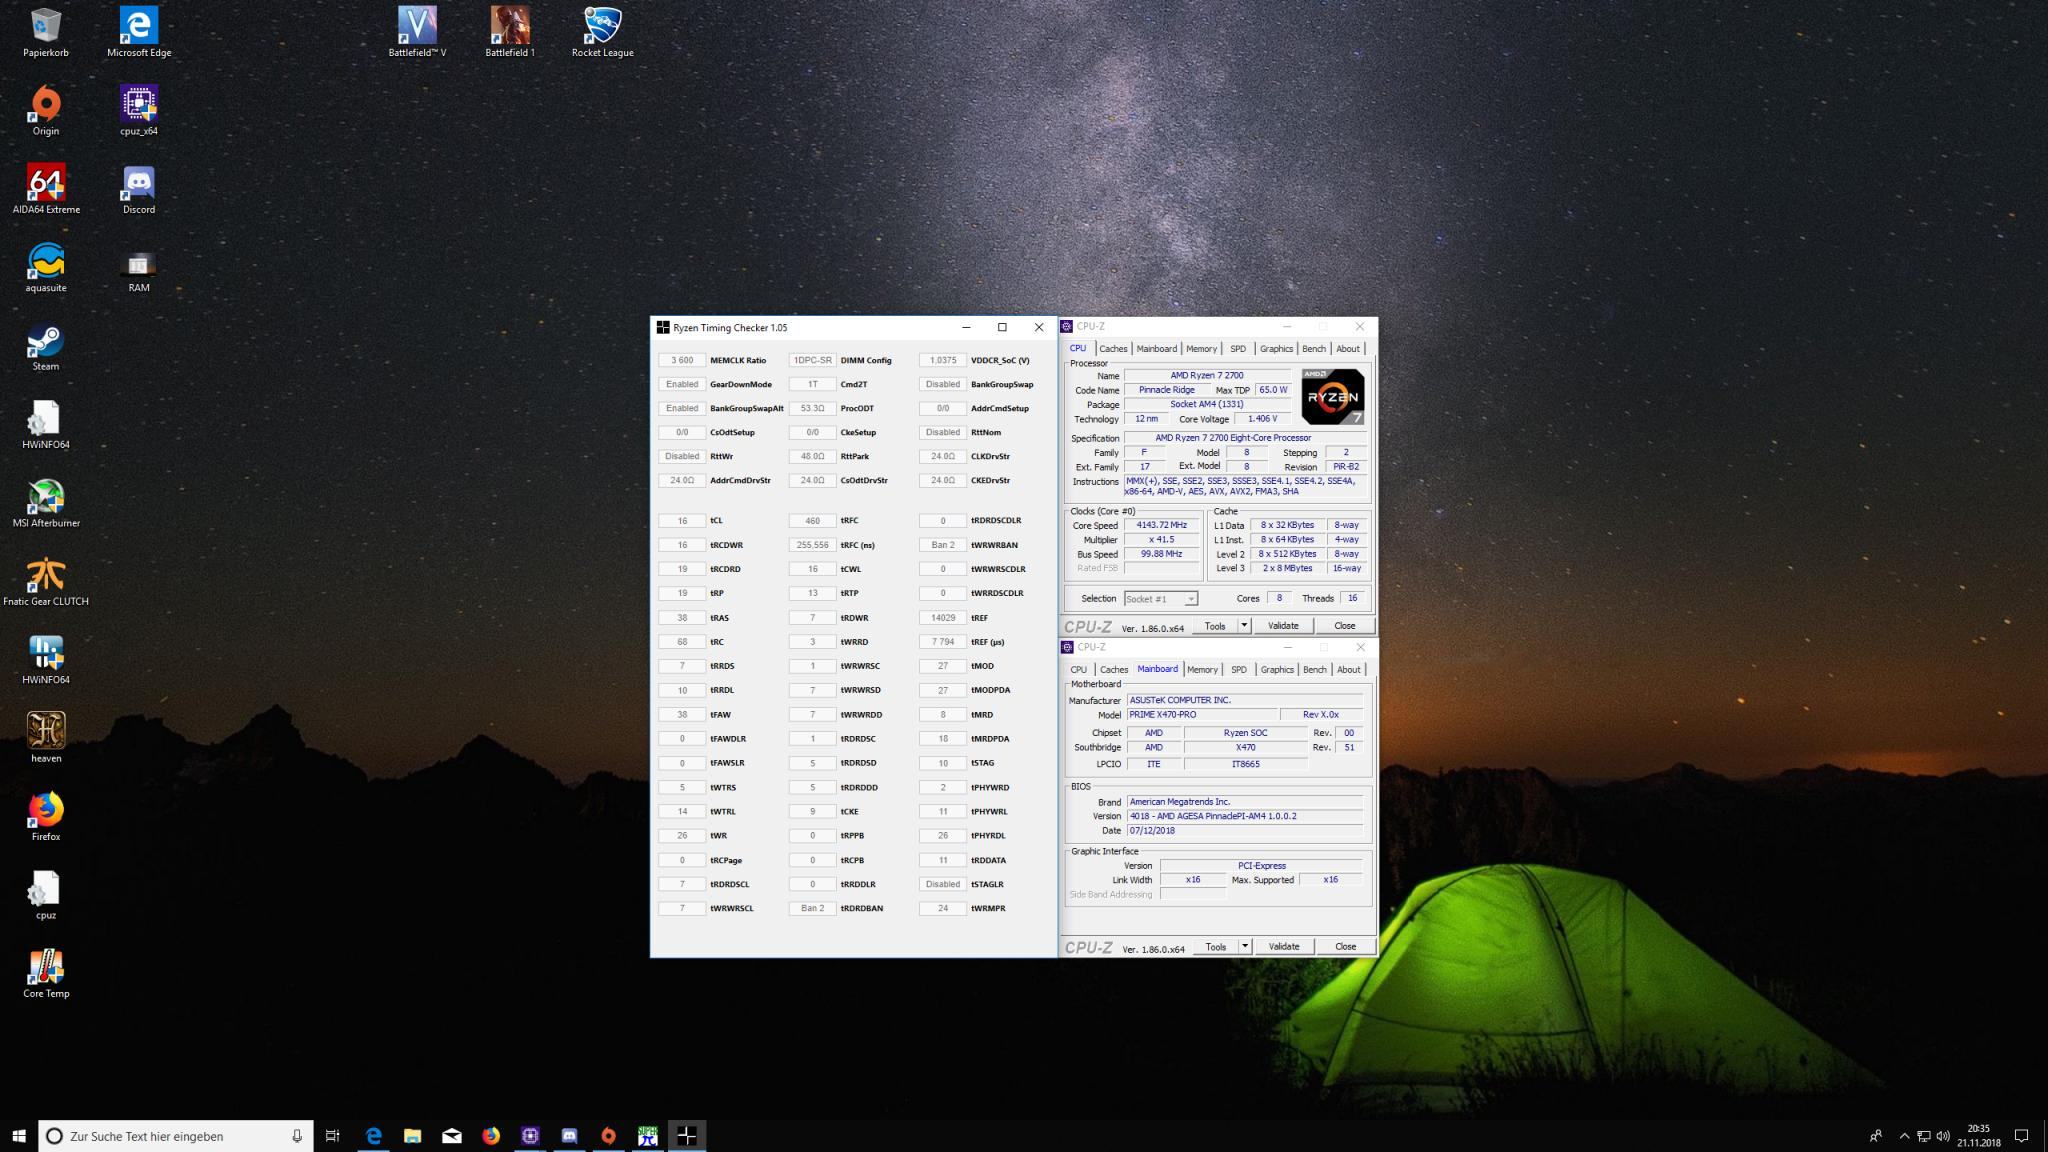Show hidden system tray icons
The height and width of the screenshot is (1152, 2048).
[1903, 1135]
